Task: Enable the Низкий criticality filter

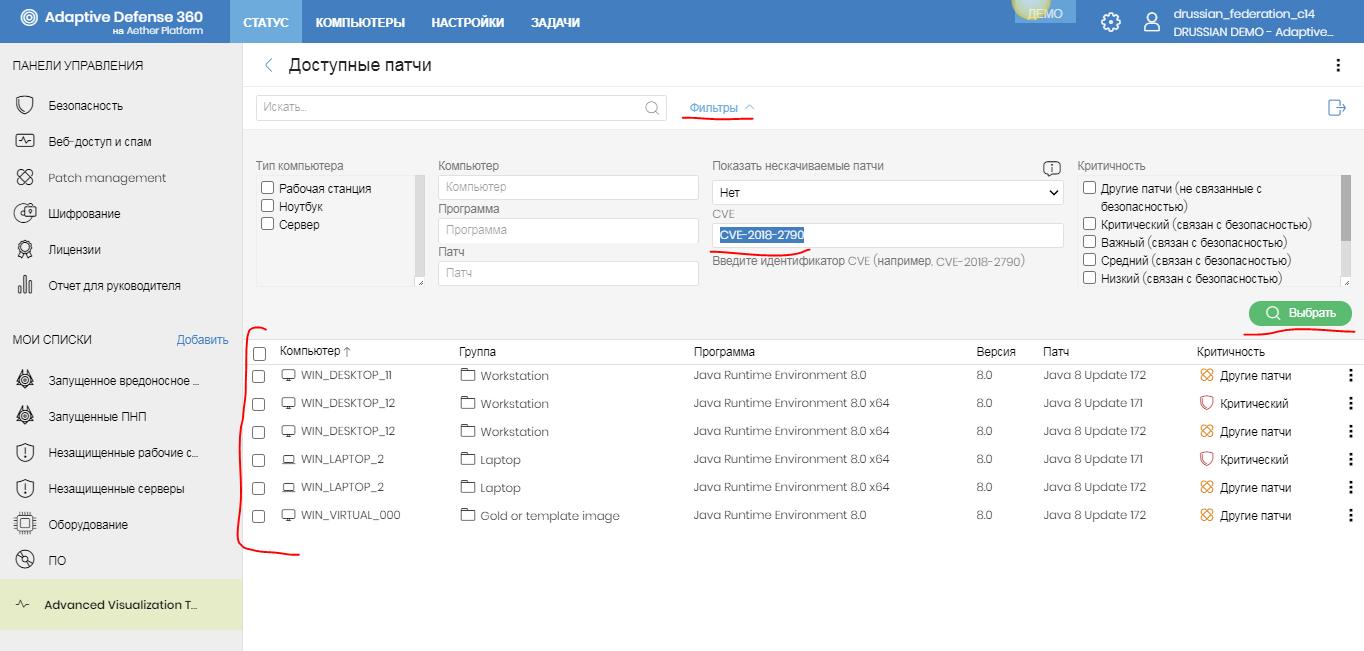Action: (x=1090, y=279)
